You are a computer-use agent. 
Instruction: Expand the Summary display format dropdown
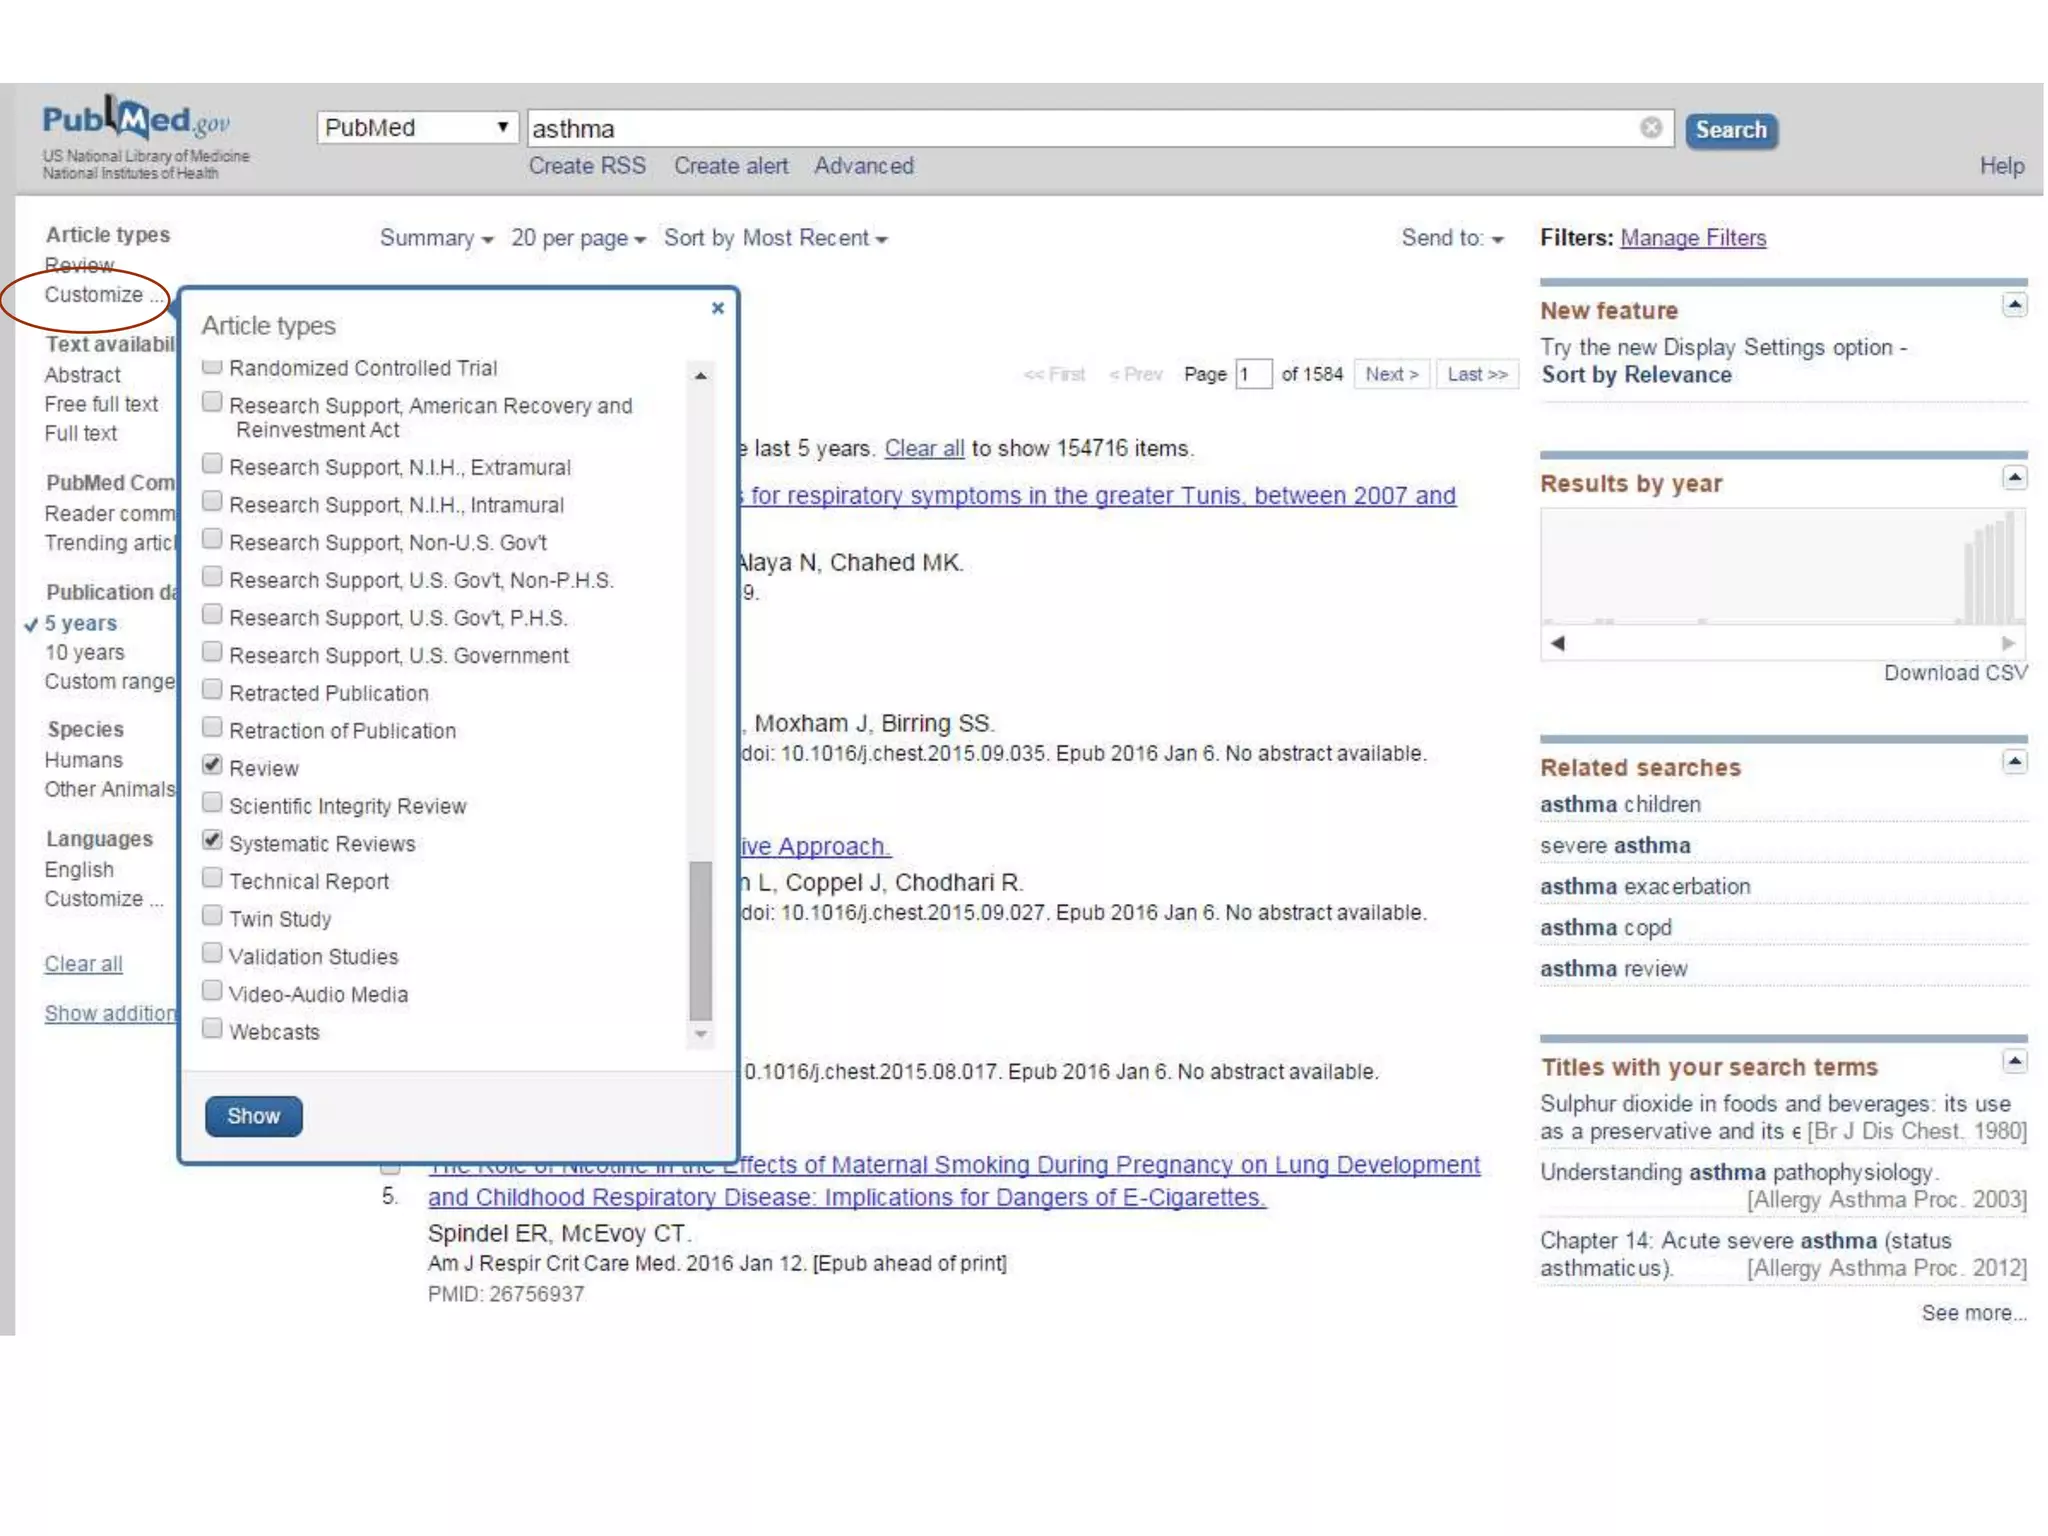(x=436, y=238)
